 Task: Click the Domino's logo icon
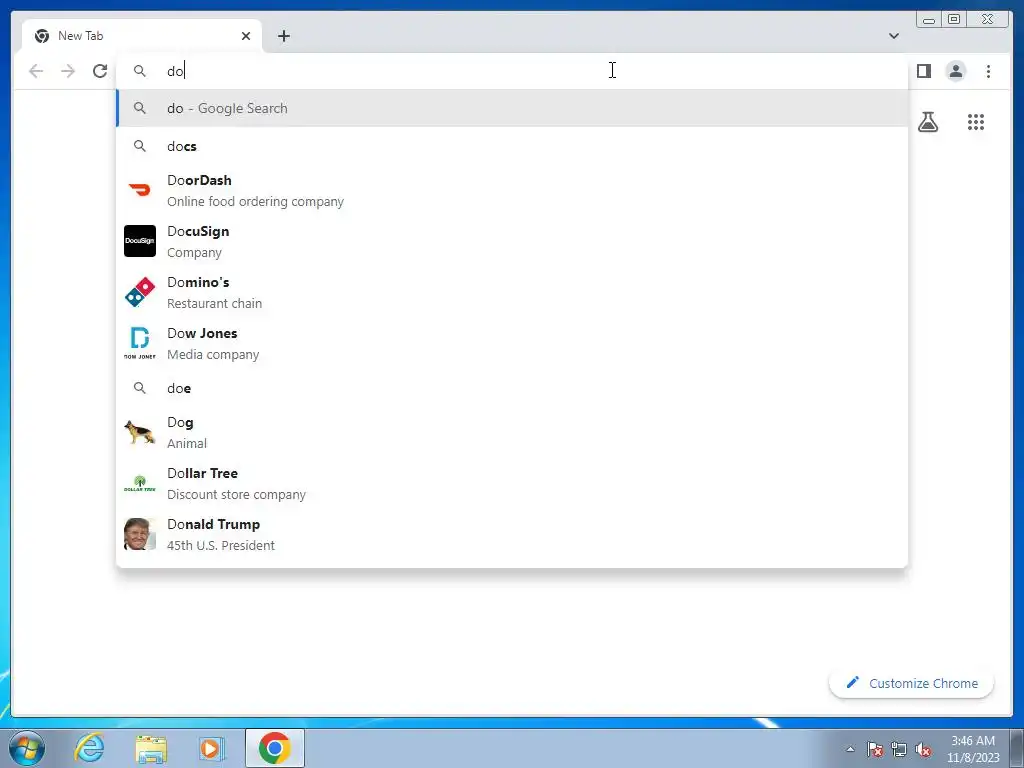[x=140, y=292]
